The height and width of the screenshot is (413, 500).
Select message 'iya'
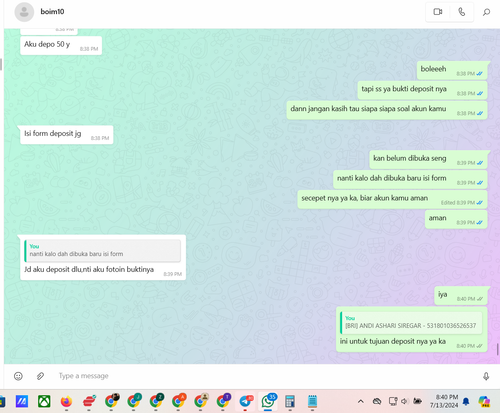point(461,296)
